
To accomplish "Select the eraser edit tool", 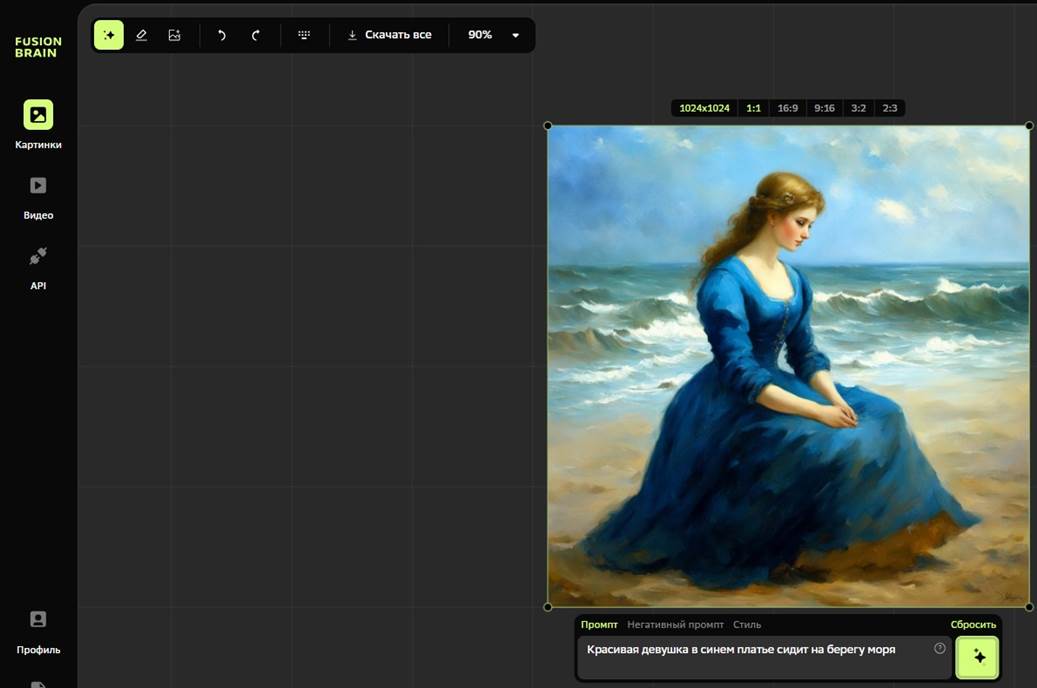I will tap(141, 35).
